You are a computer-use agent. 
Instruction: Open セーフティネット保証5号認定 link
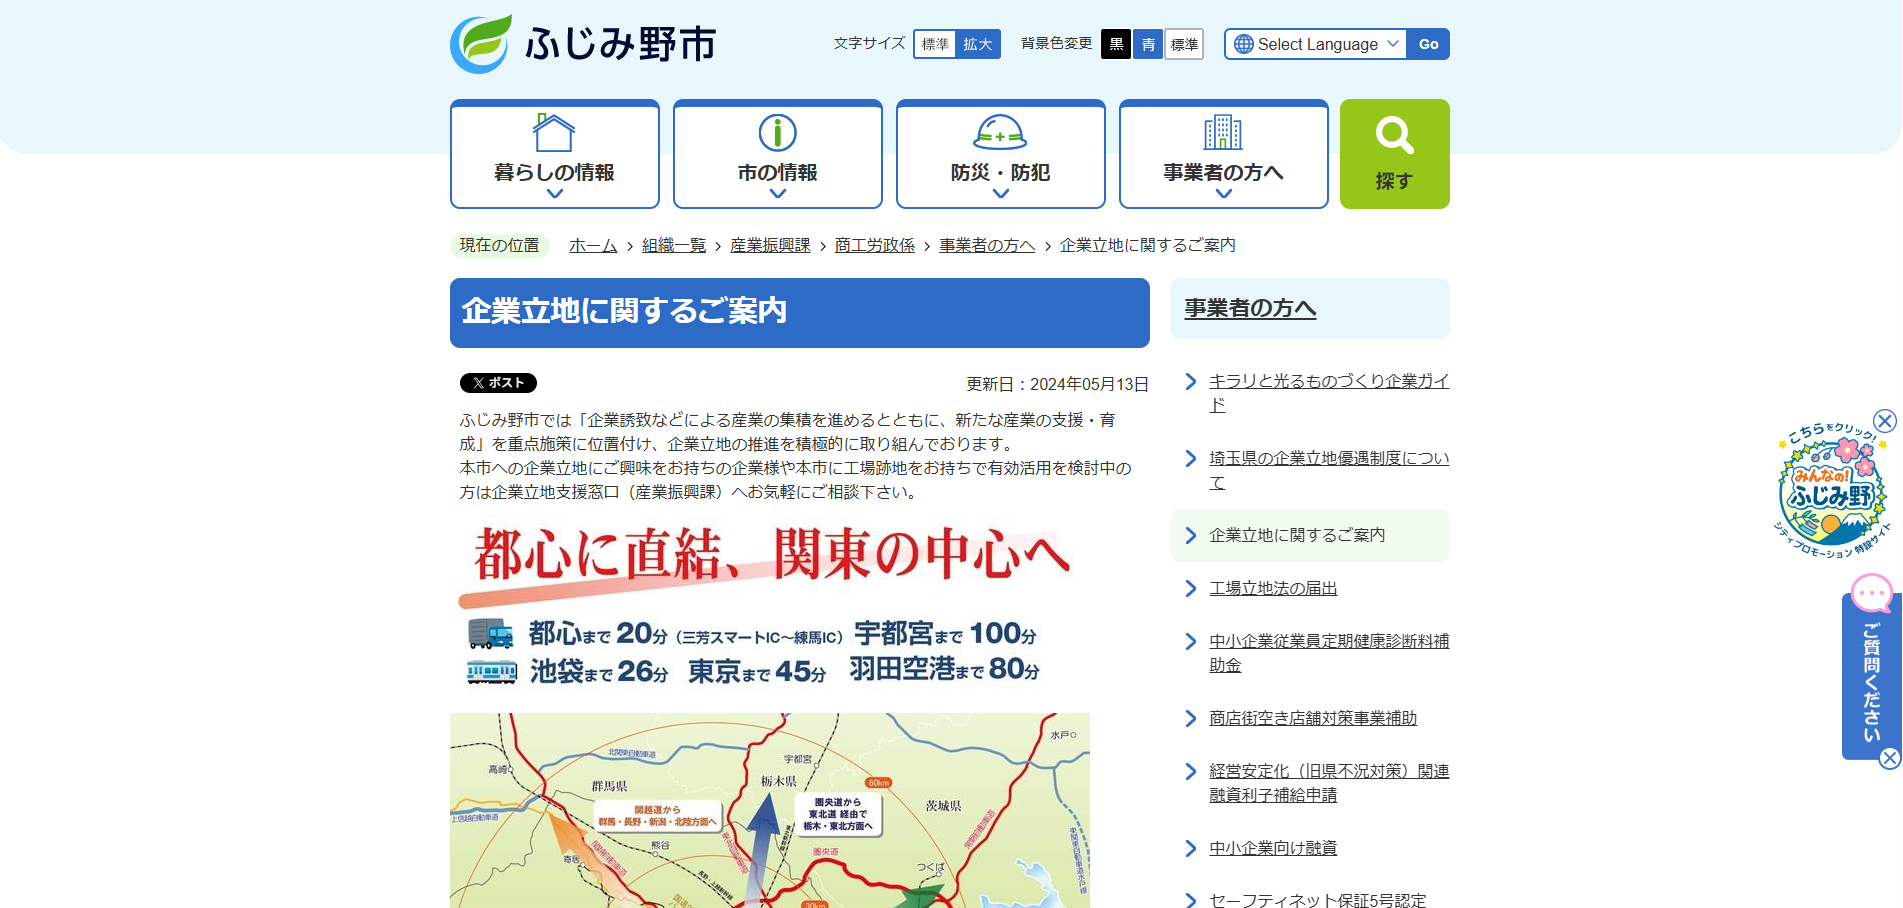[1318, 901]
